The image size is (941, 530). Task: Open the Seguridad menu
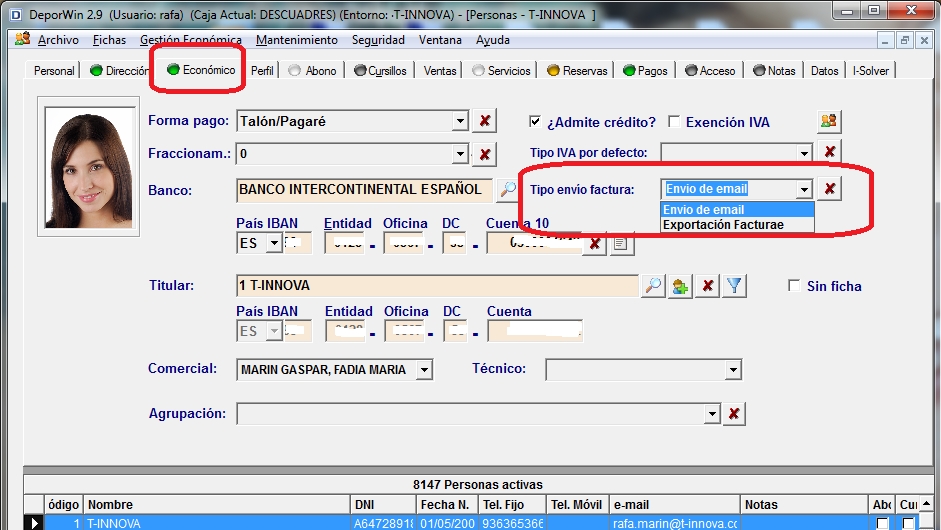coord(378,40)
